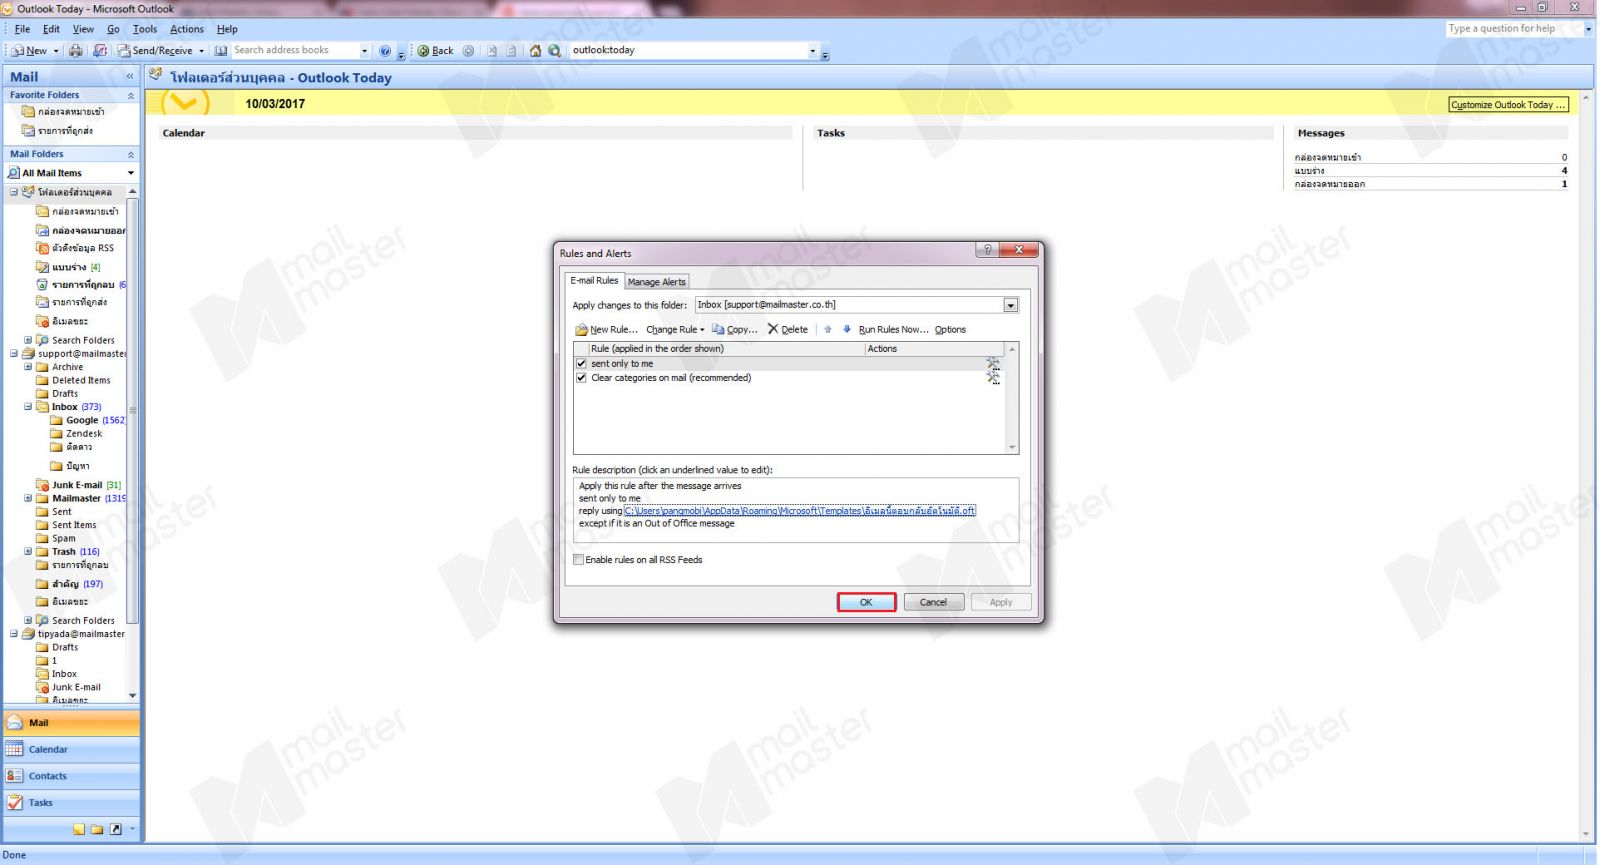Open the Change Rule dropdown menu
The width and height of the screenshot is (1600, 865).
[675, 329]
